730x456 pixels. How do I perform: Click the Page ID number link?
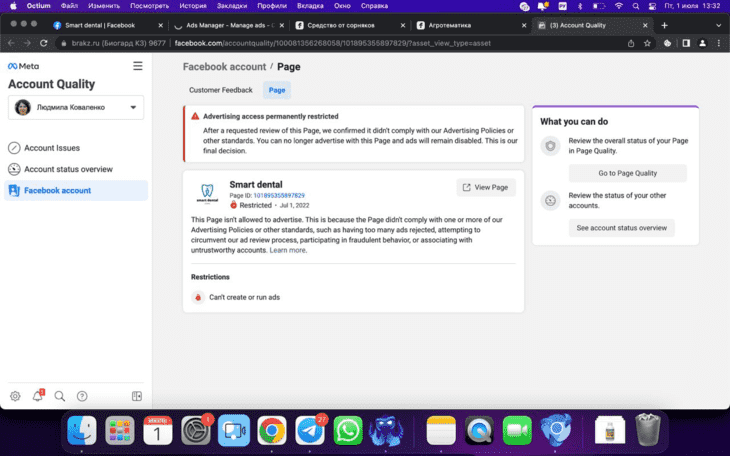tap(279, 196)
